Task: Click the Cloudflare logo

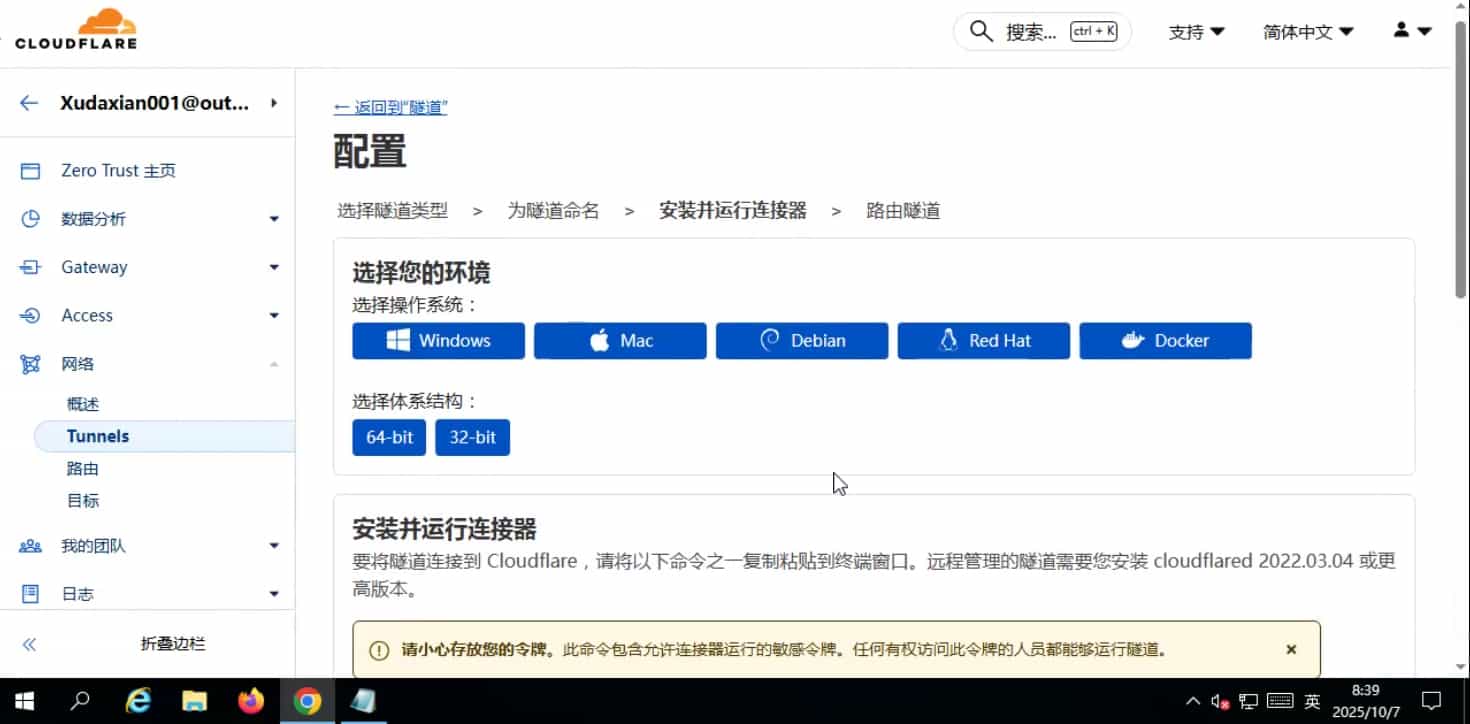Action: click(x=76, y=30)
